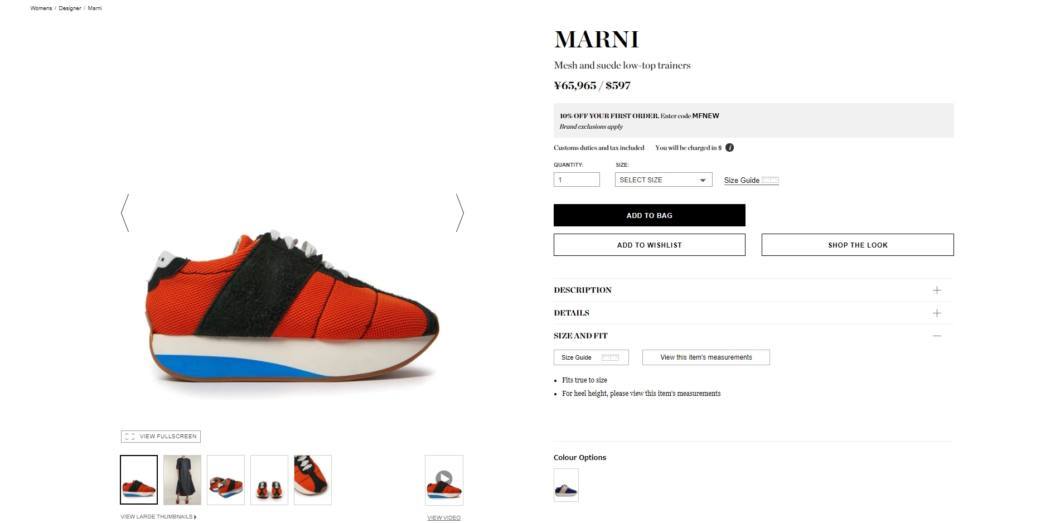Choose the blue colour option swatch

click(x=566, y=485)
